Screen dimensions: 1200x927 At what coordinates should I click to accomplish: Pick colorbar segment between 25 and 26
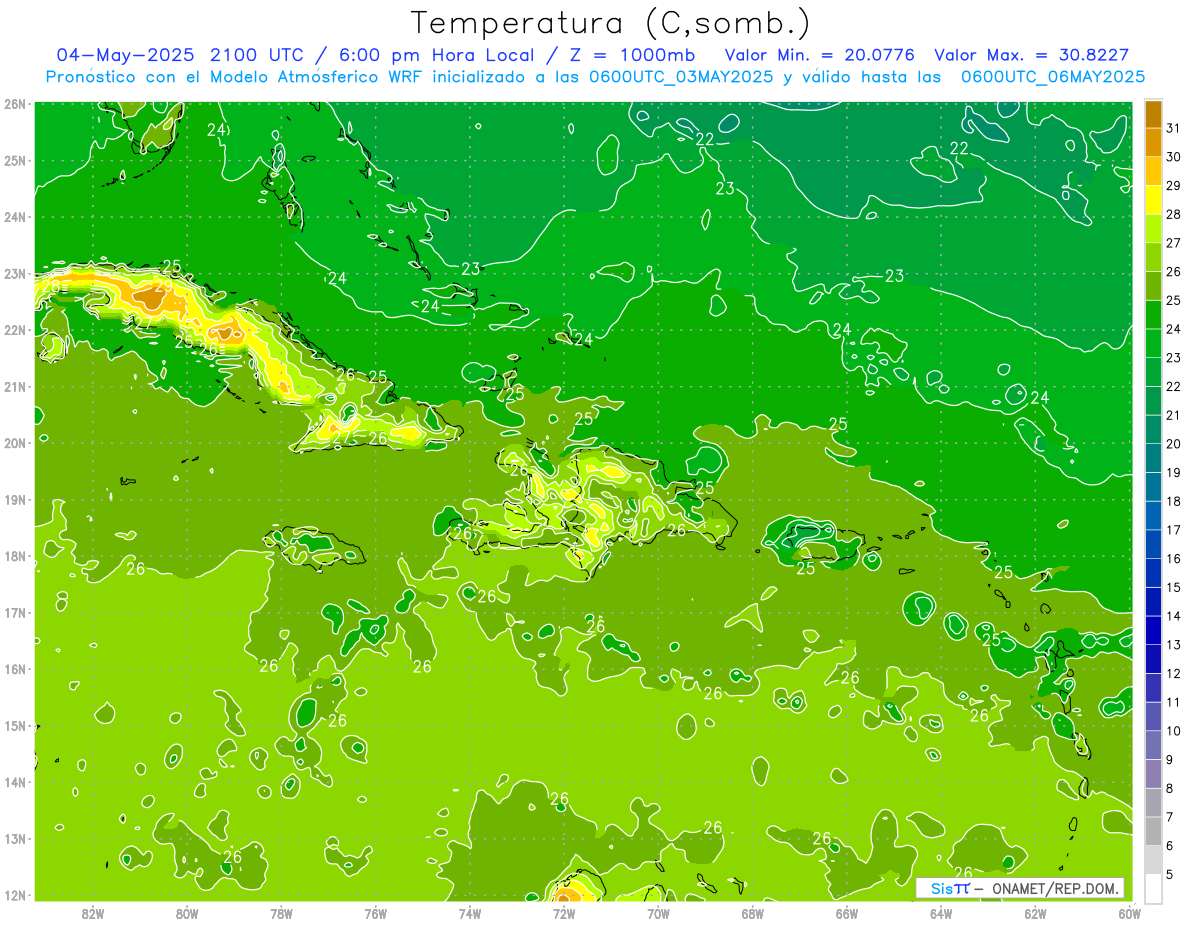[1153, 286]
